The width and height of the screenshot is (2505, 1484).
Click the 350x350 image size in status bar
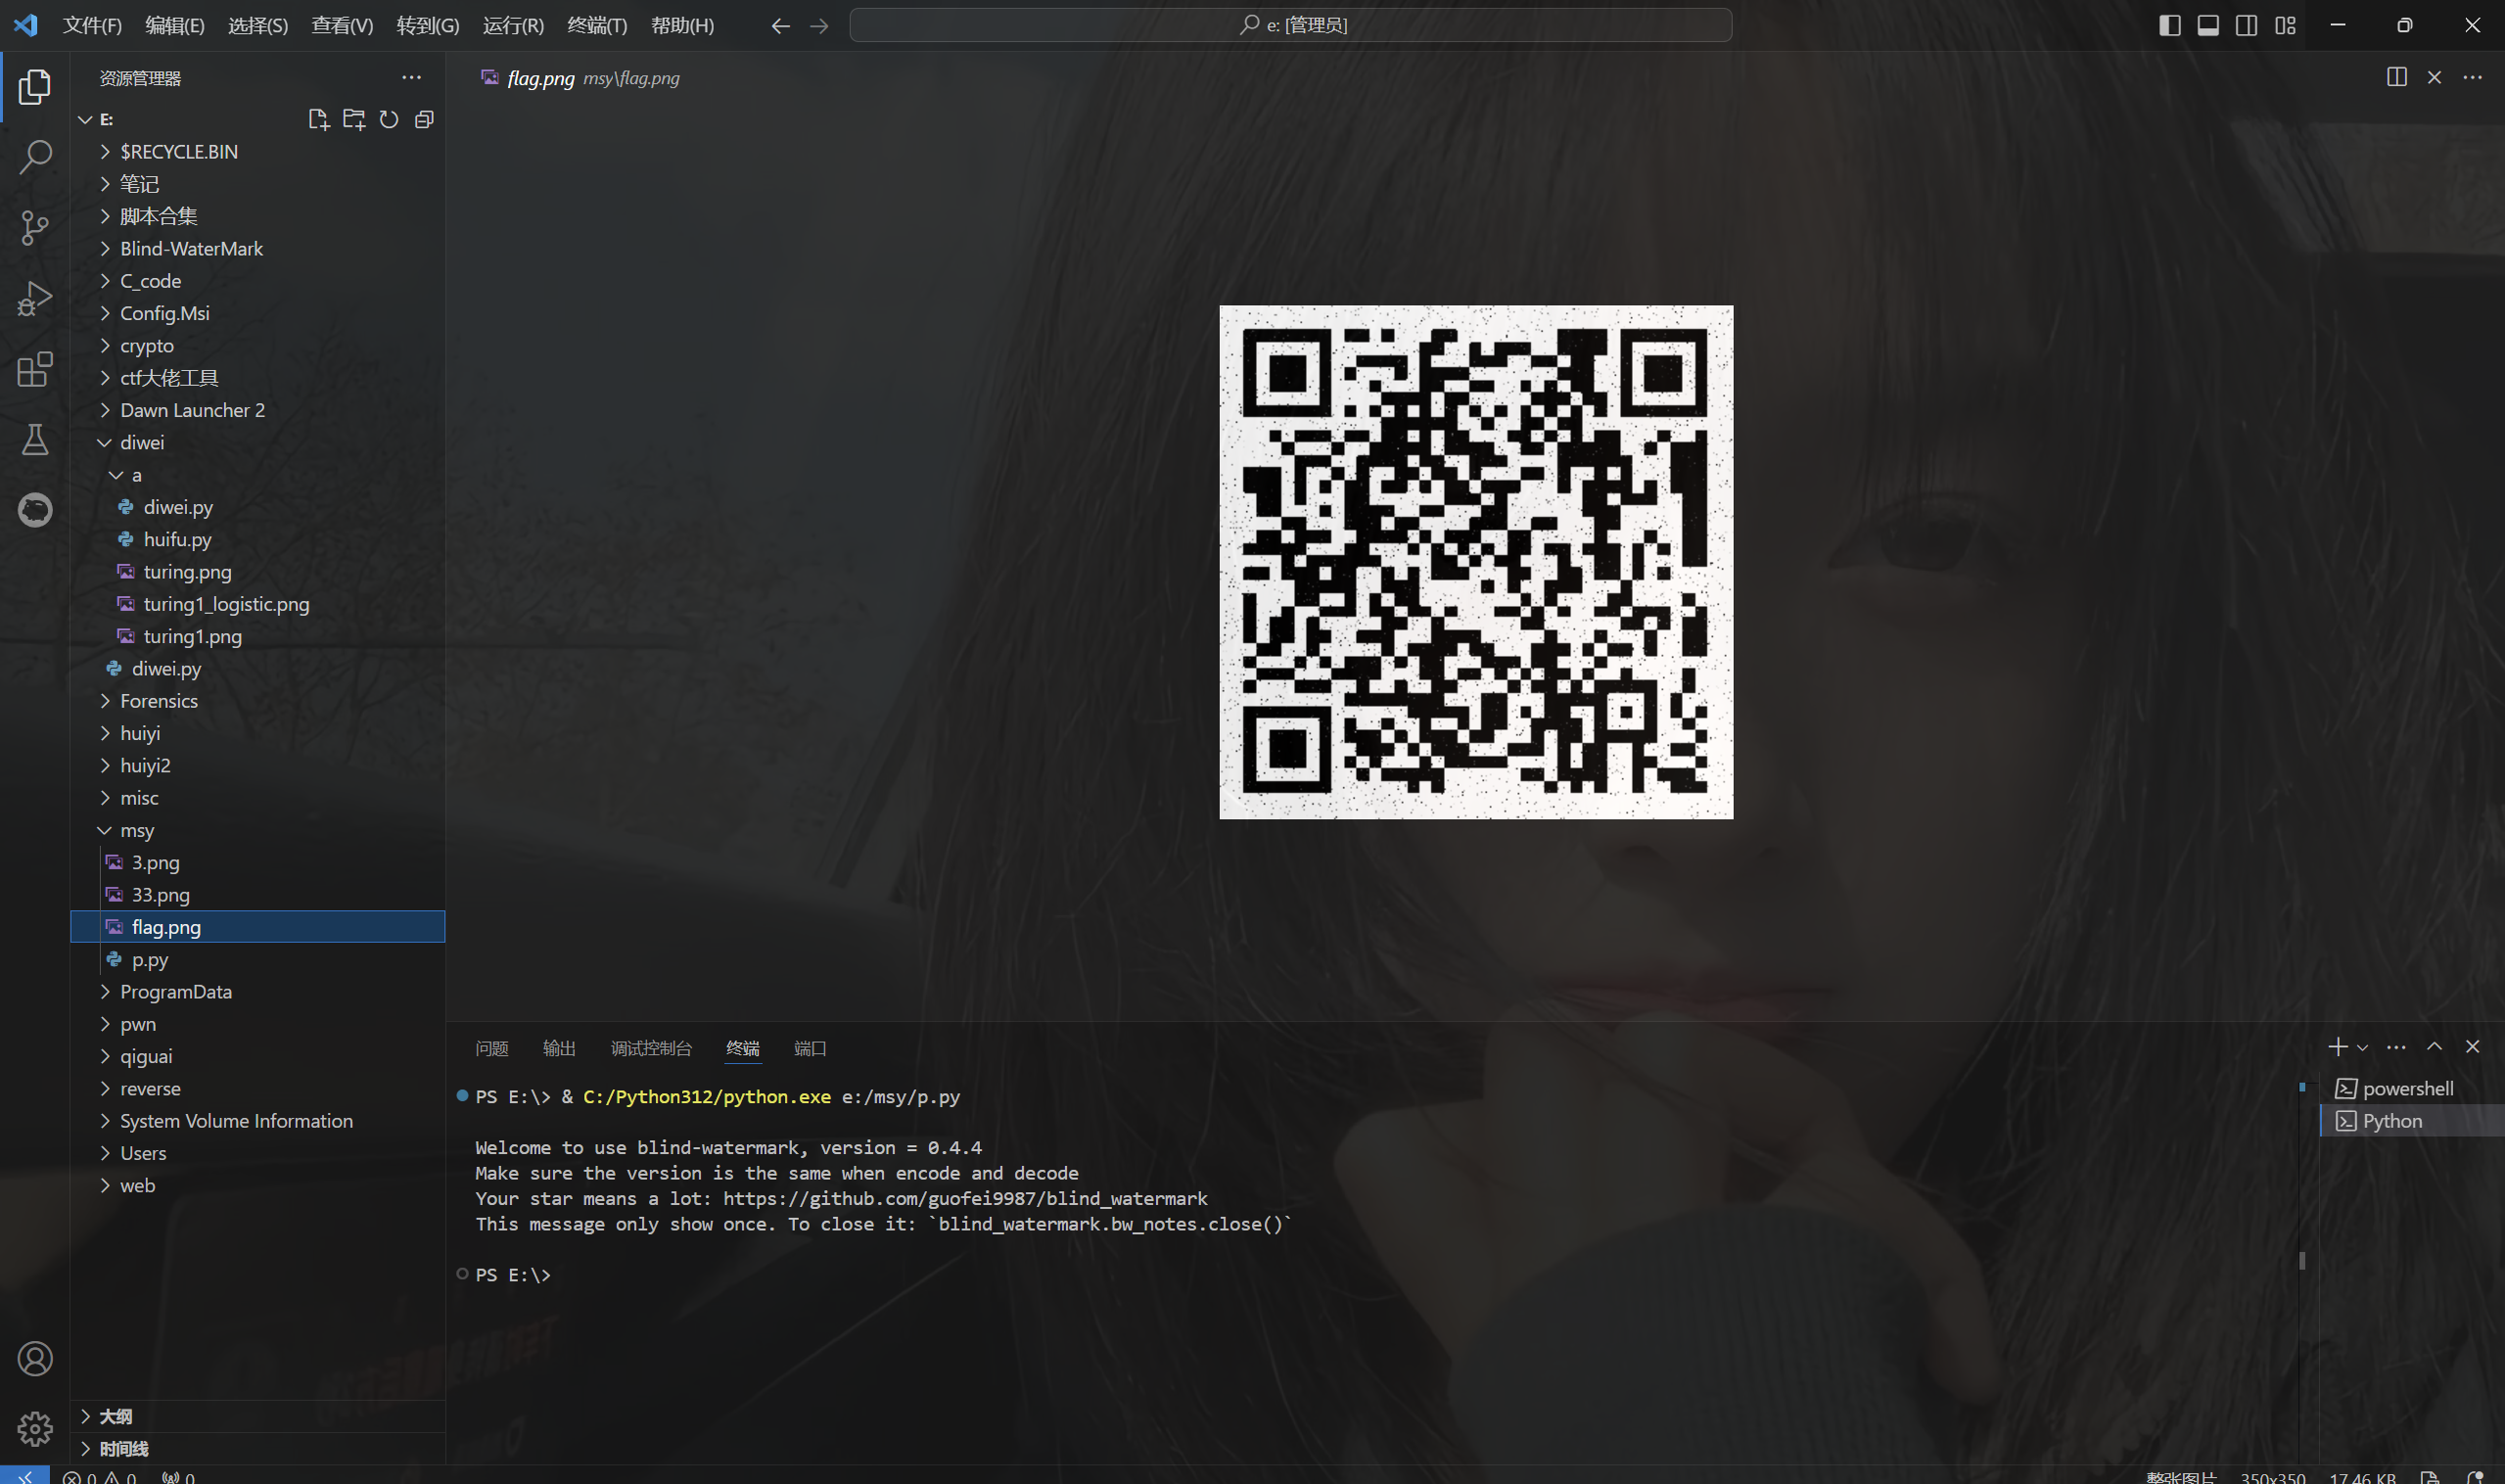point(2273,1477)
